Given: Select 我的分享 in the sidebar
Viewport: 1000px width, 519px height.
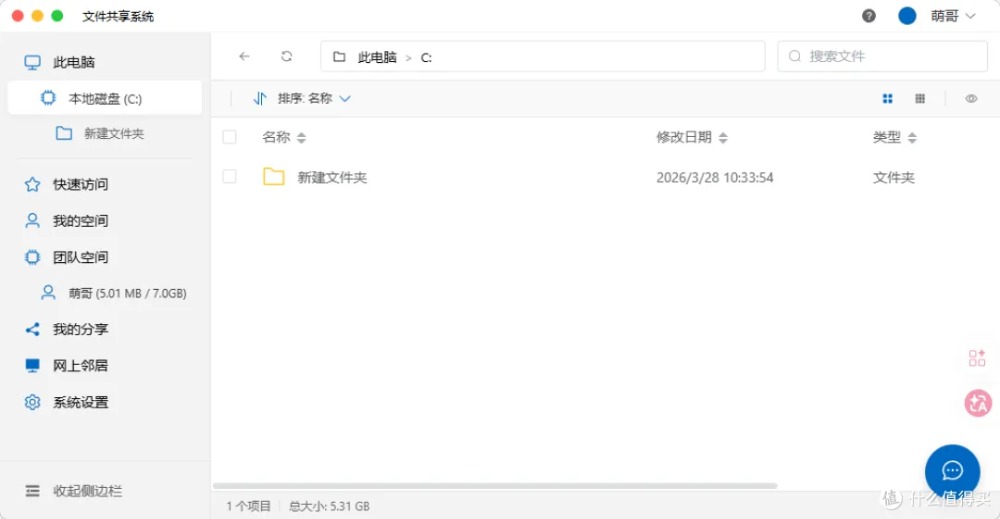Looking at the screenshot, I should 80,330.
